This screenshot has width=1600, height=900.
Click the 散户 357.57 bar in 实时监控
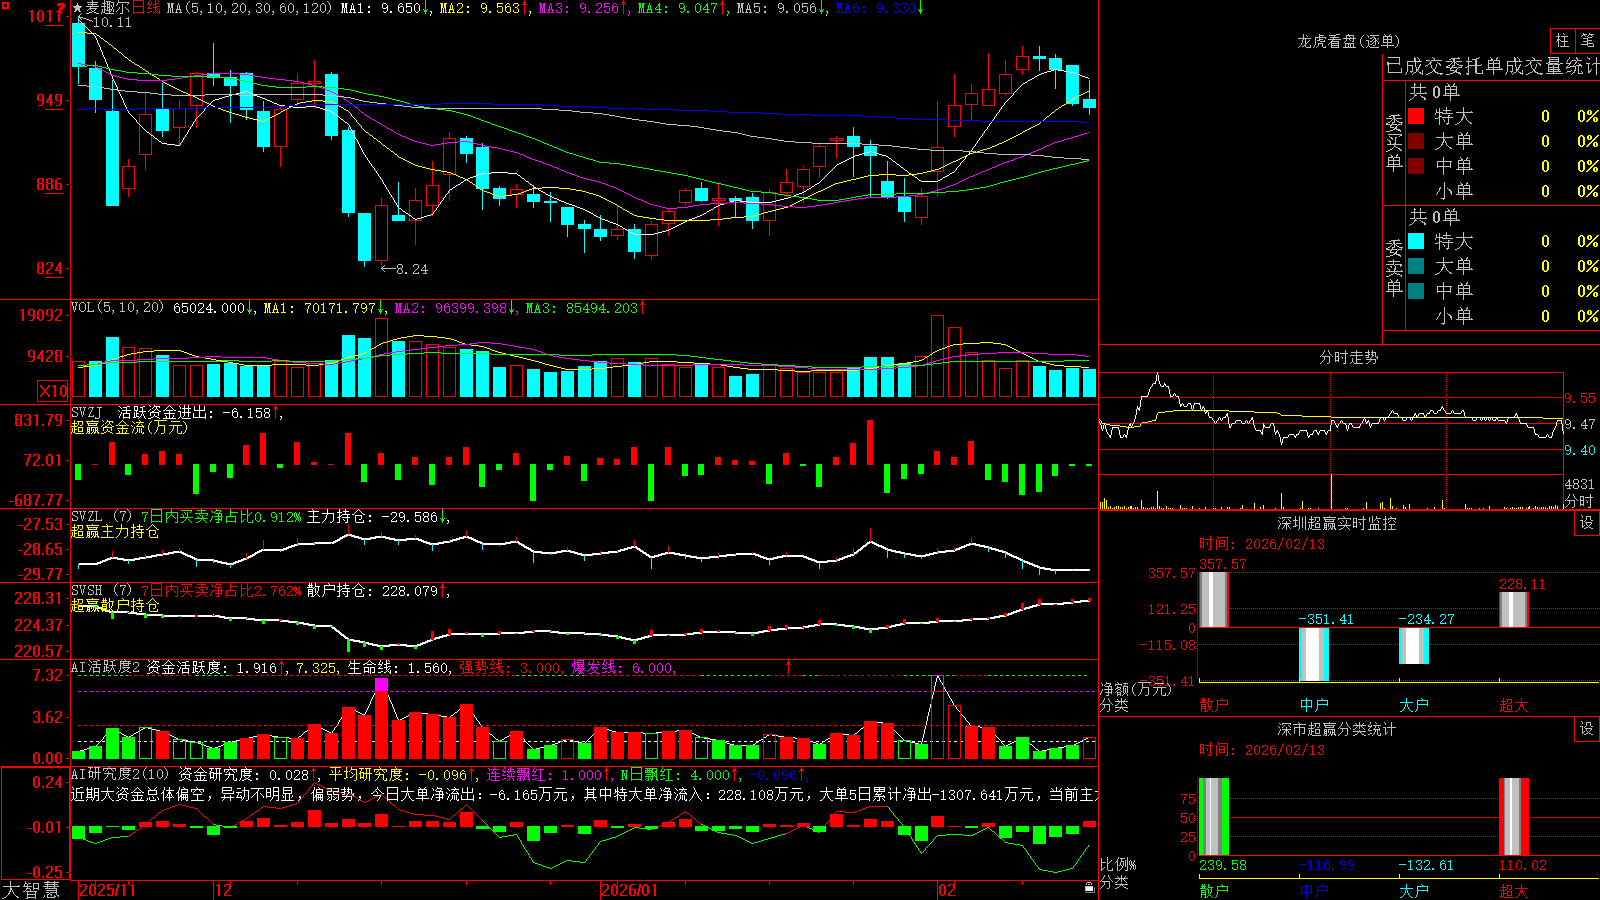coord(1213,600)
